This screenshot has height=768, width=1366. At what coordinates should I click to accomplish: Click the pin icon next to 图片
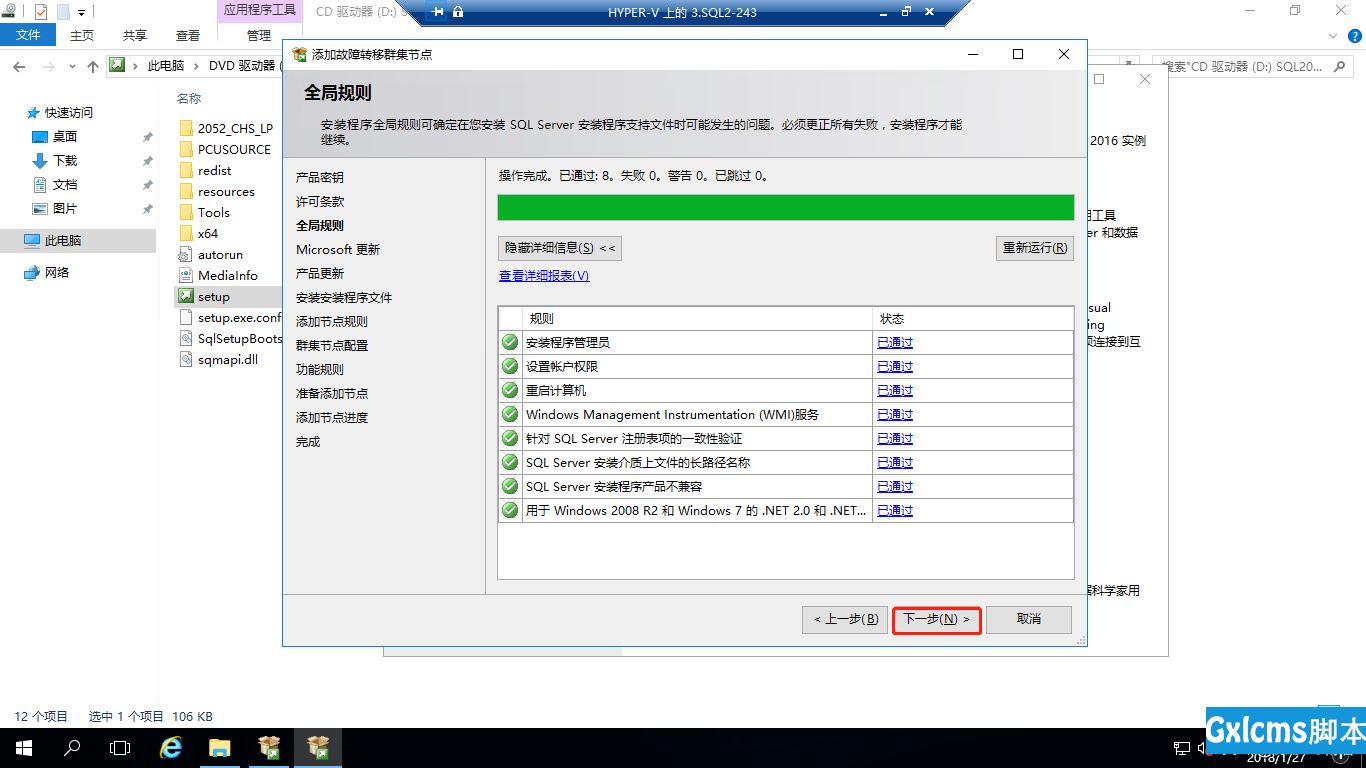pyautogui.click(x=147, y=209)
